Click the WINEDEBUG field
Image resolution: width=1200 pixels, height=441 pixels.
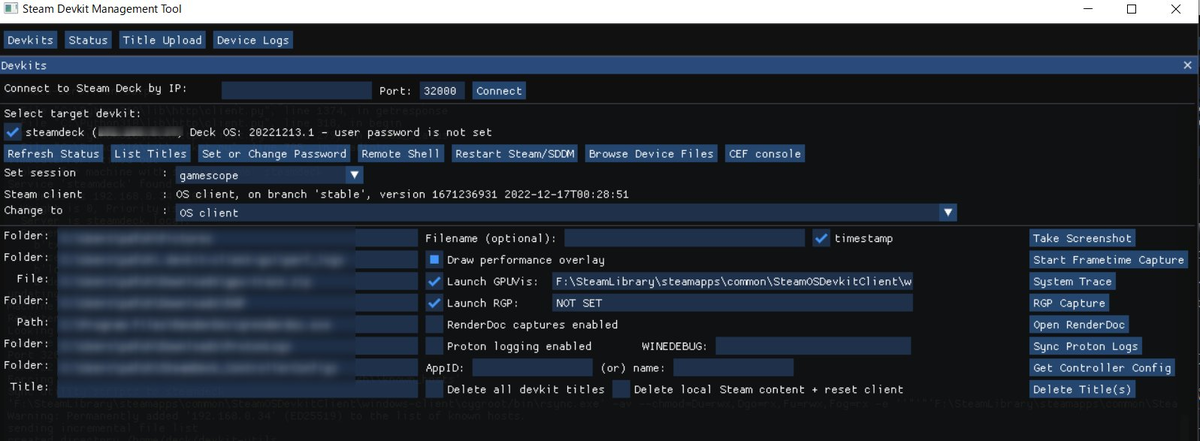coord(813,346)
